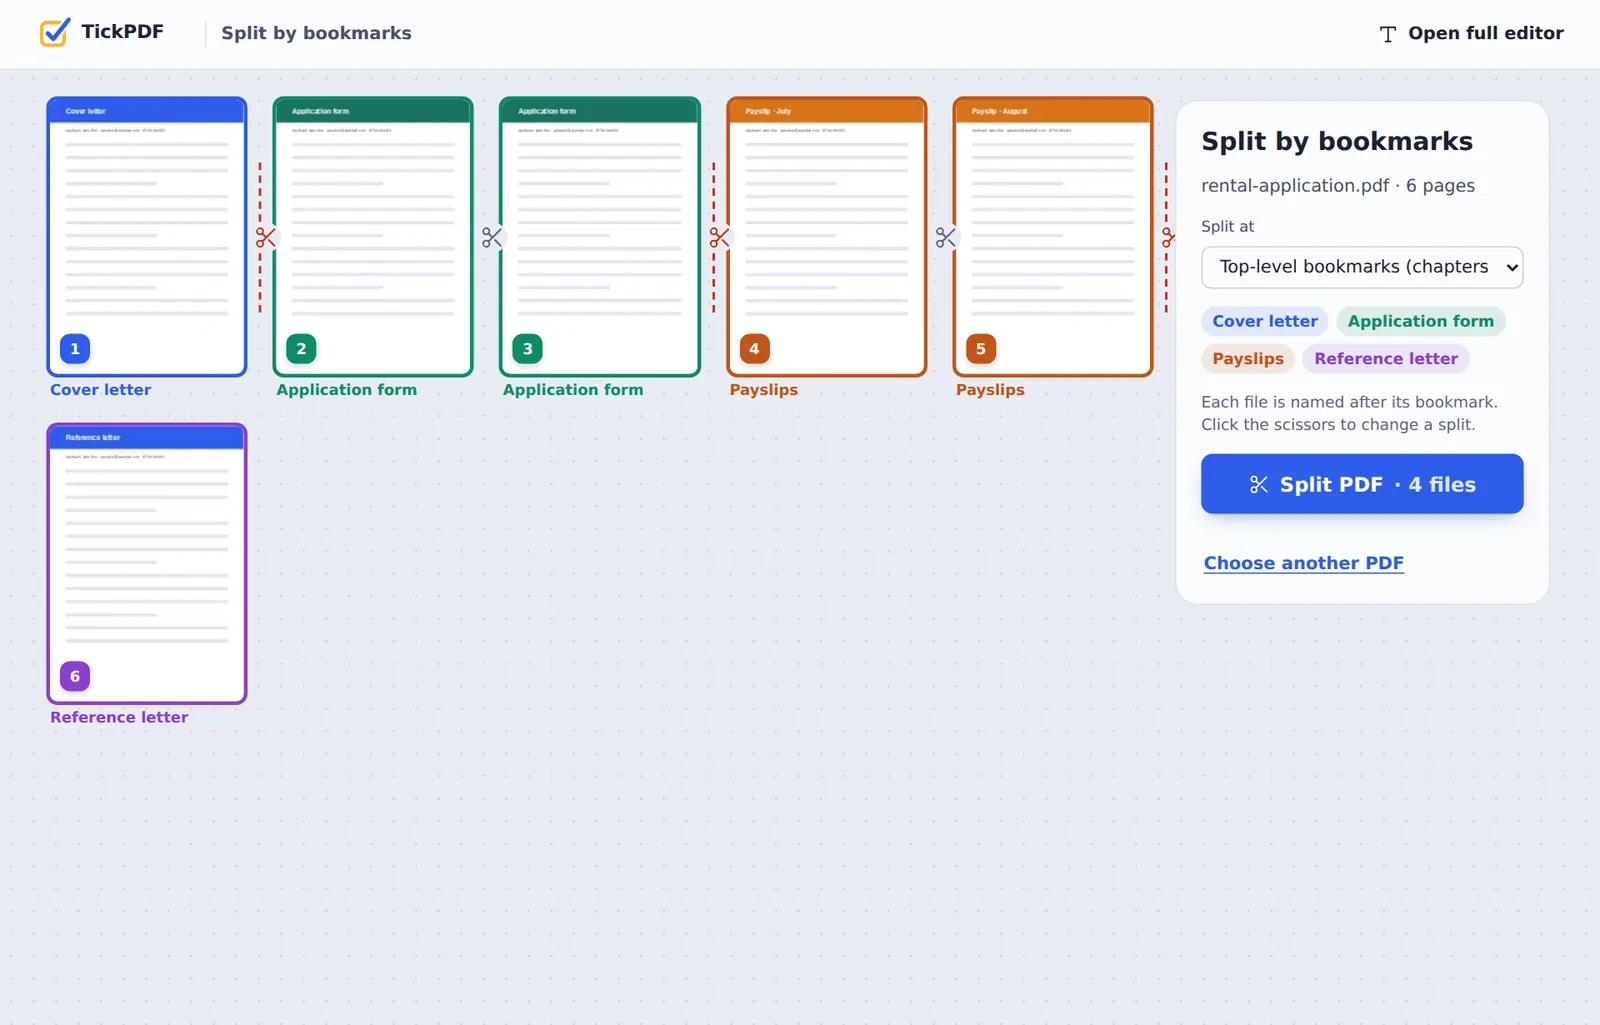Click the green page number 2 badge

pos(301,349)
